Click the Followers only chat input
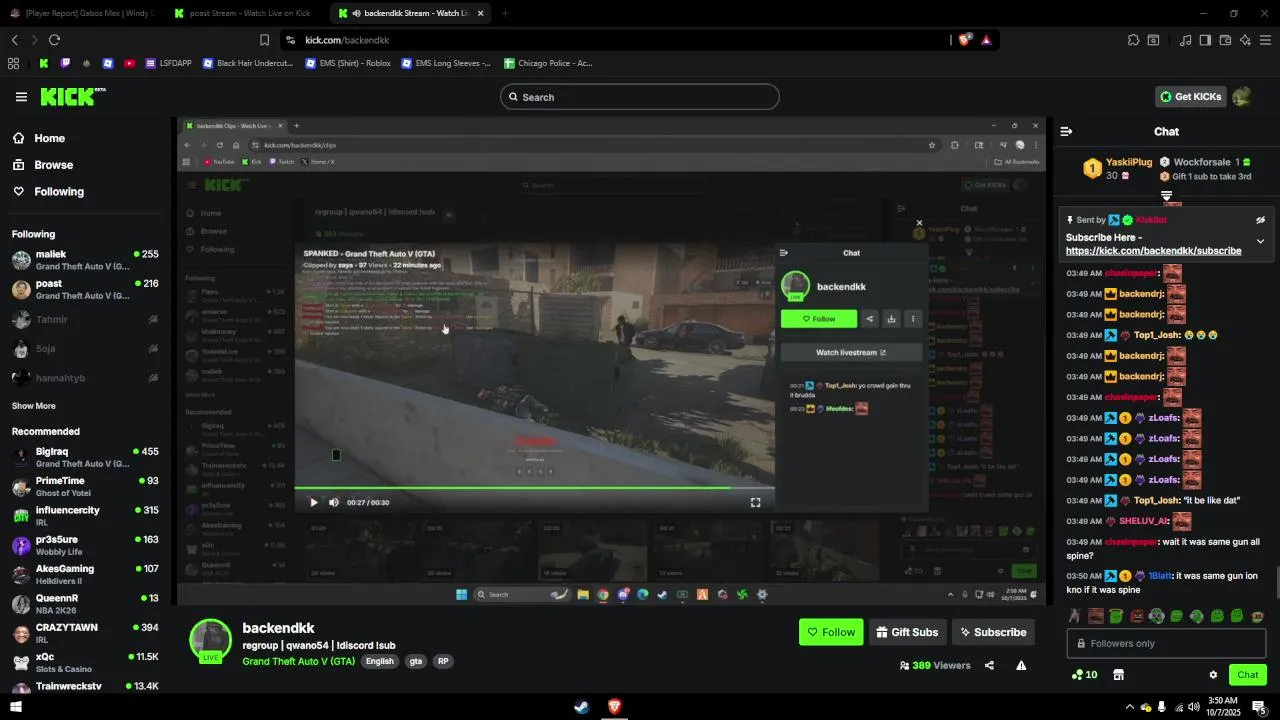Image resolution: width=1280 pixels, height=720 pixels. click(1166, 643)
